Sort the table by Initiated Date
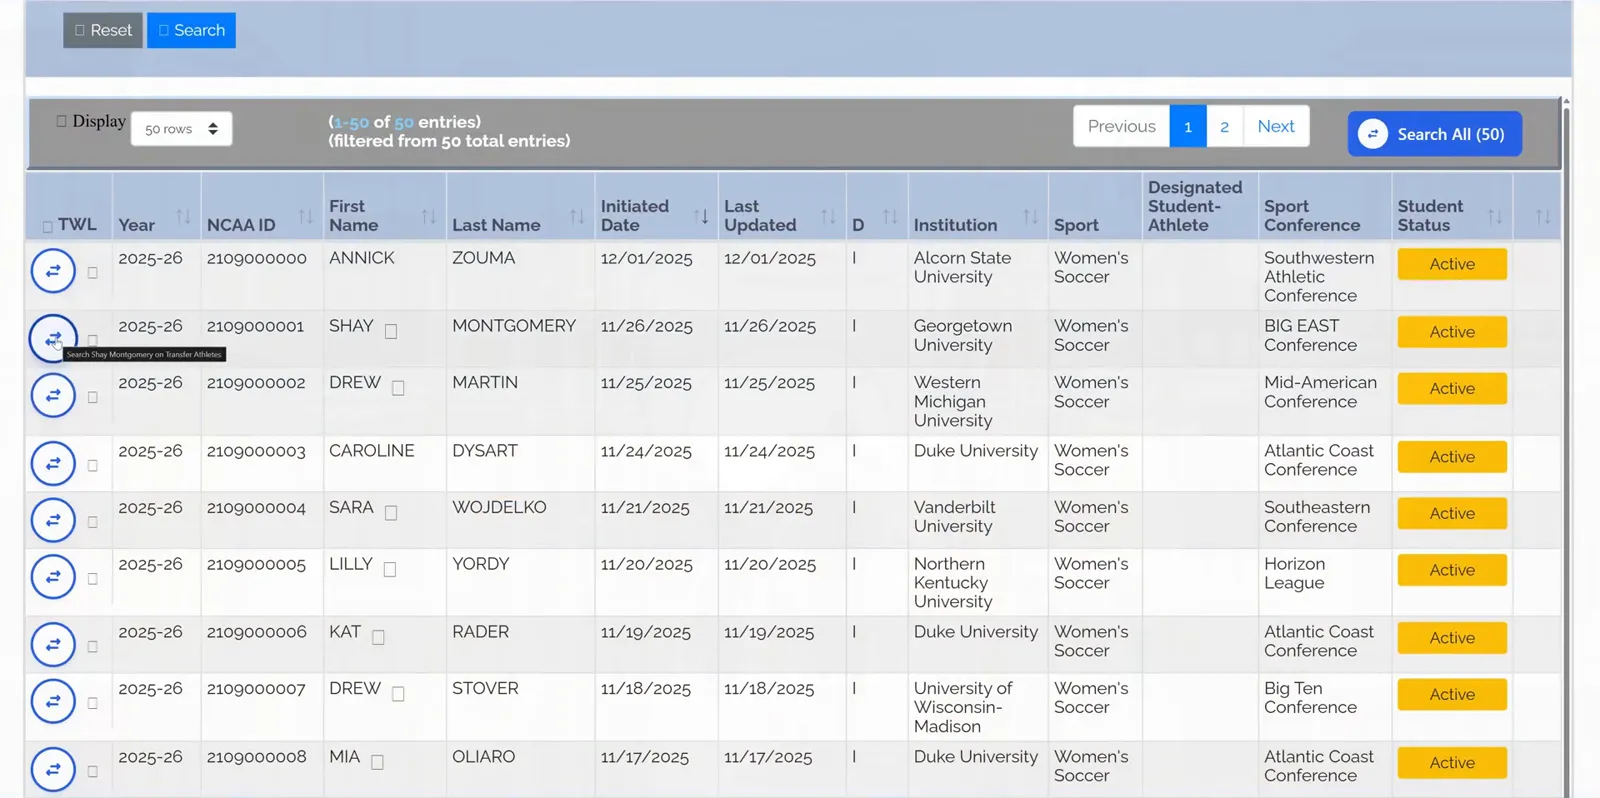 click(x=701, y=217)
